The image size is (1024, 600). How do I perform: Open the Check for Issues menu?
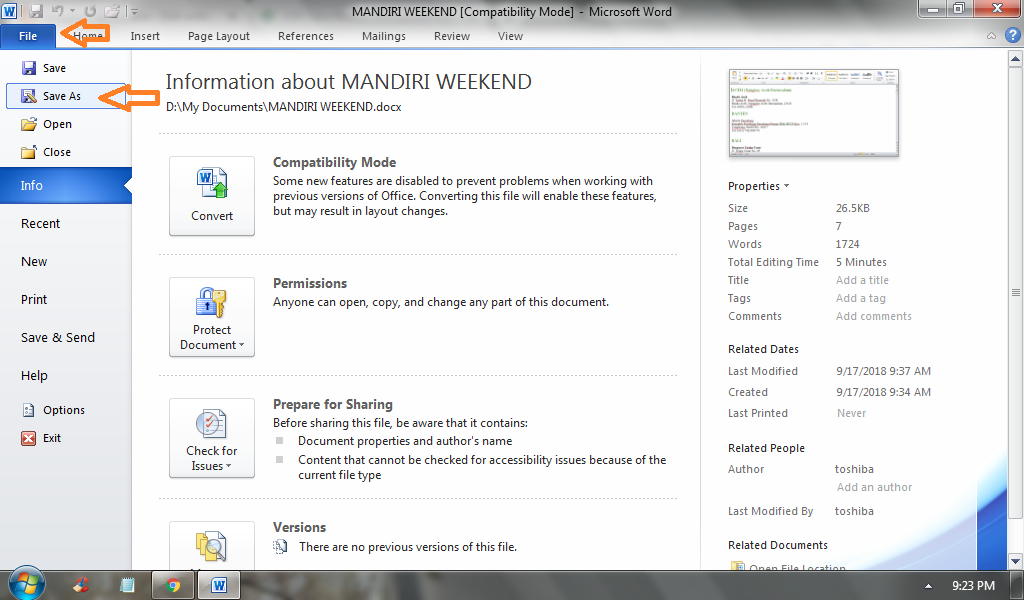212,437
